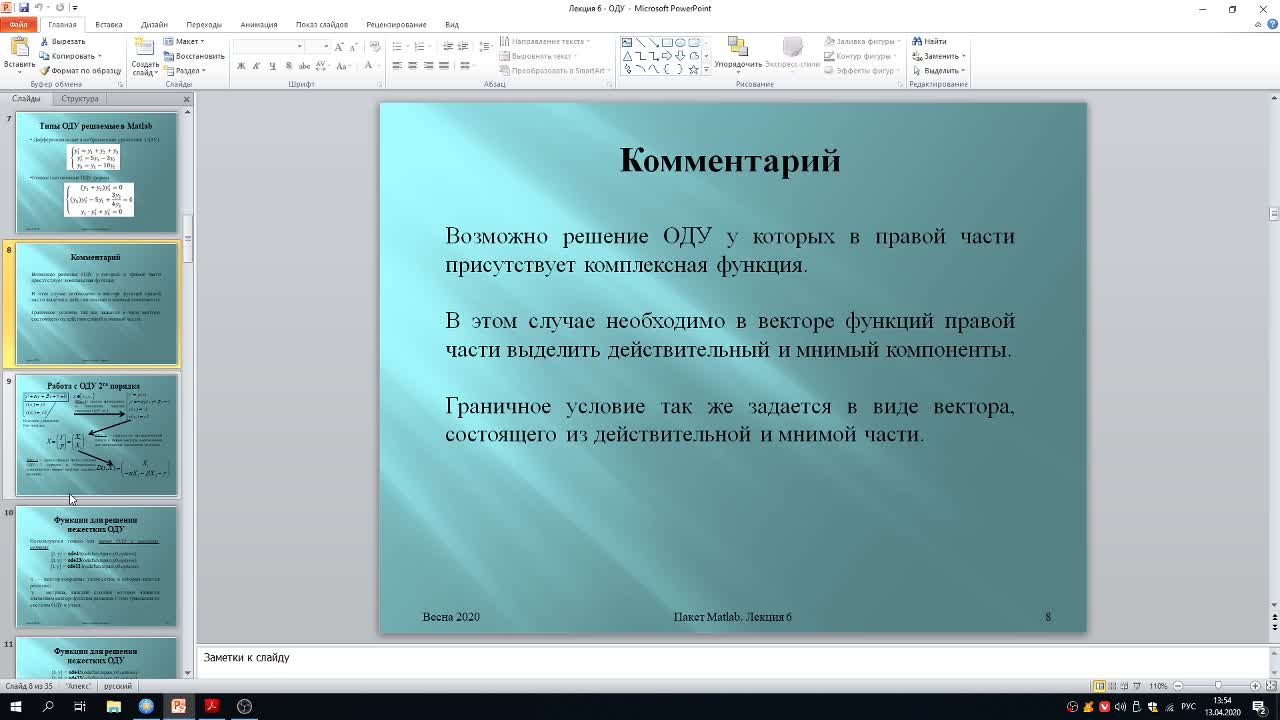1280x720 pixels.
Task: Switch to the Design (Дизайн) tab
Action: coord(154,24)
